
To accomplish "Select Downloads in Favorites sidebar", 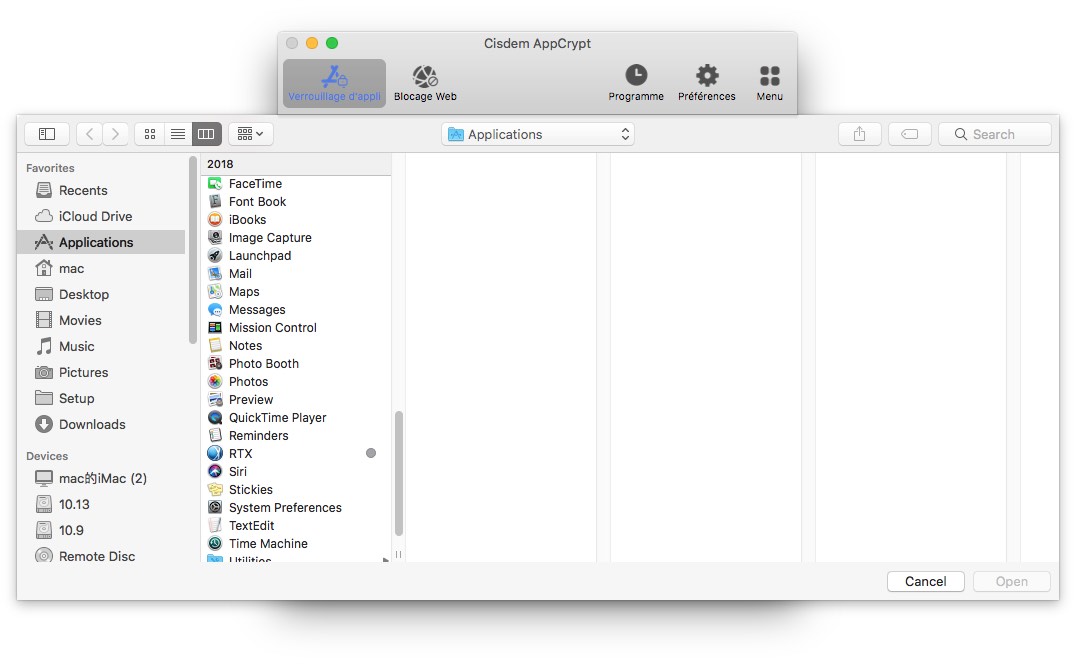I will pos(91,424).
